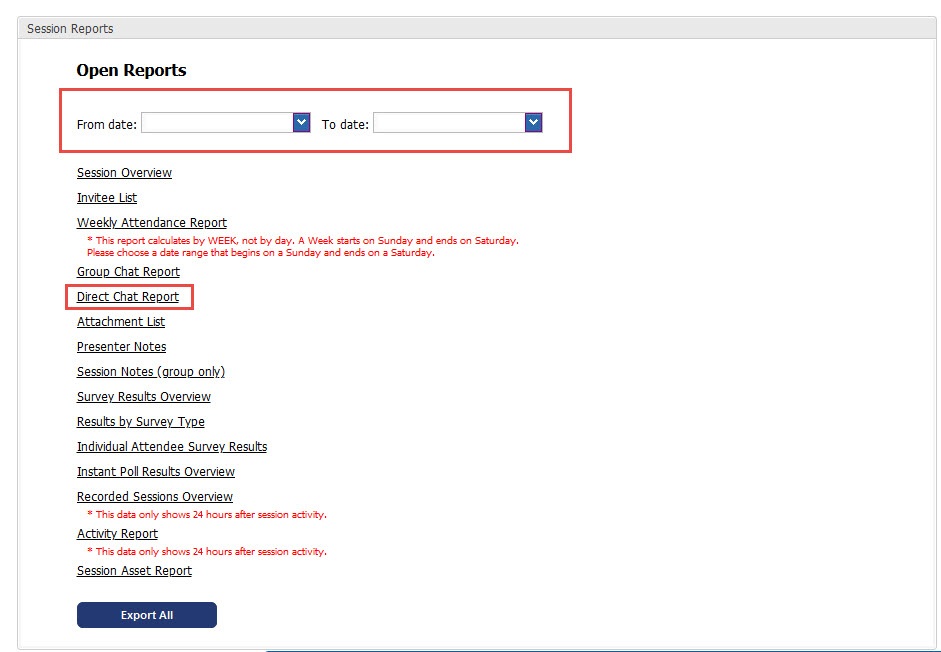This screenshot has width=941, height=652.
Task: Click inside the To date field
Action: [449, 122]
